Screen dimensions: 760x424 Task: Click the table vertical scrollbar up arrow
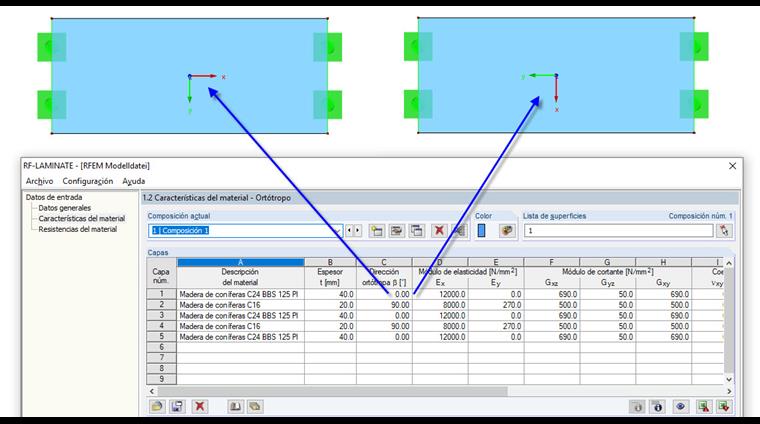pos(729,263)
